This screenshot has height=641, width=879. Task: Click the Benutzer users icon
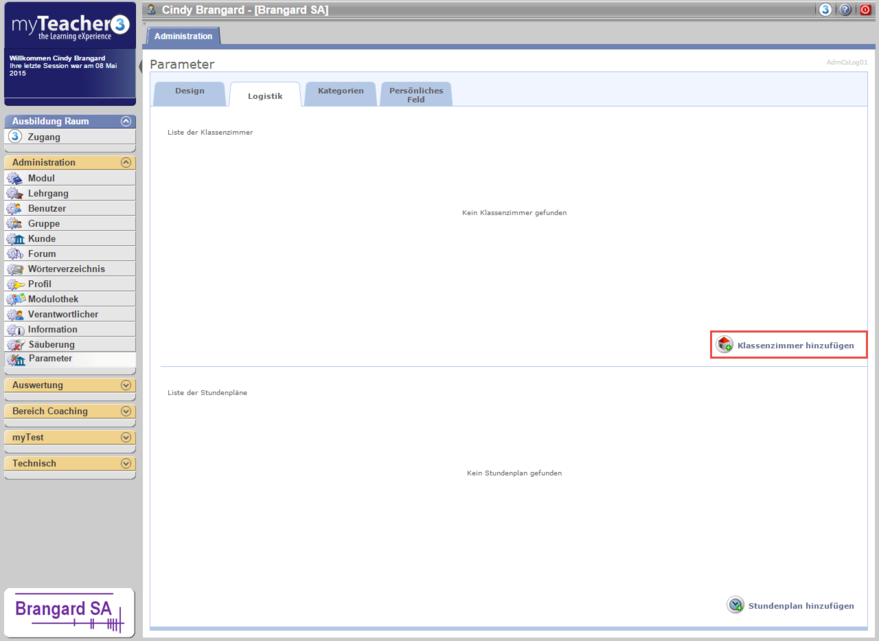pos(15,208)
